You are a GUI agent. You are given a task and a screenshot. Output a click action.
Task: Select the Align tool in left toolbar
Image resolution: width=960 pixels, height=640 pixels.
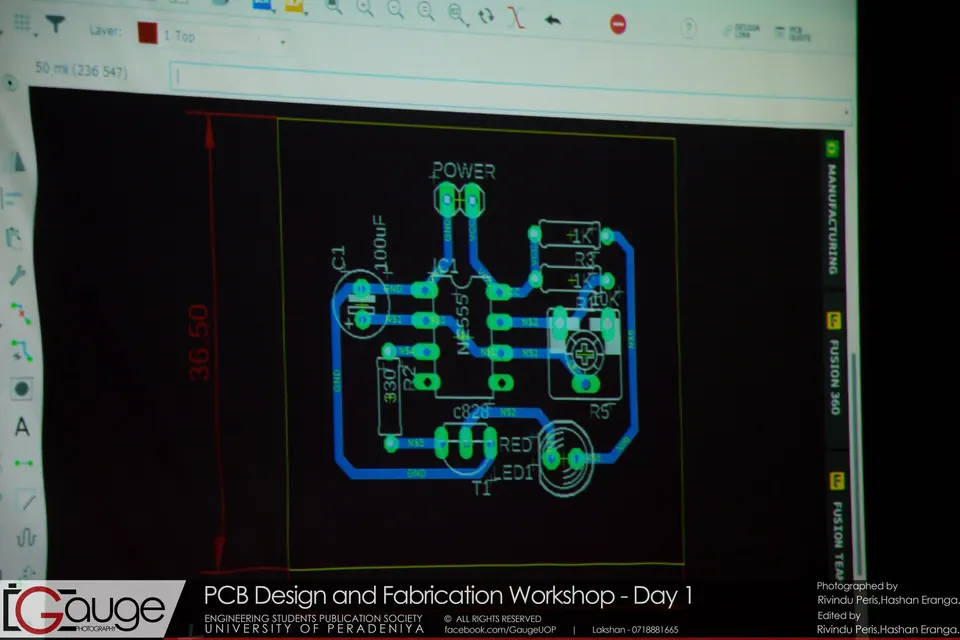[13, 198]
